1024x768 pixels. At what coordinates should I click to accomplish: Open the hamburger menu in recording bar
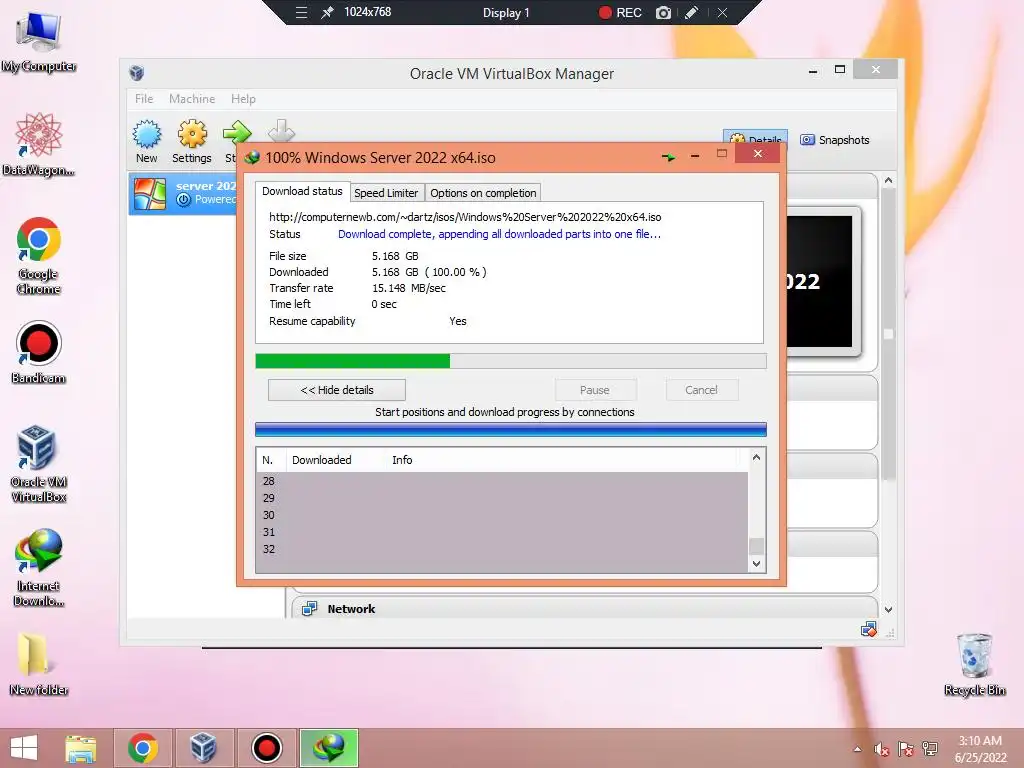click(301, 12)
